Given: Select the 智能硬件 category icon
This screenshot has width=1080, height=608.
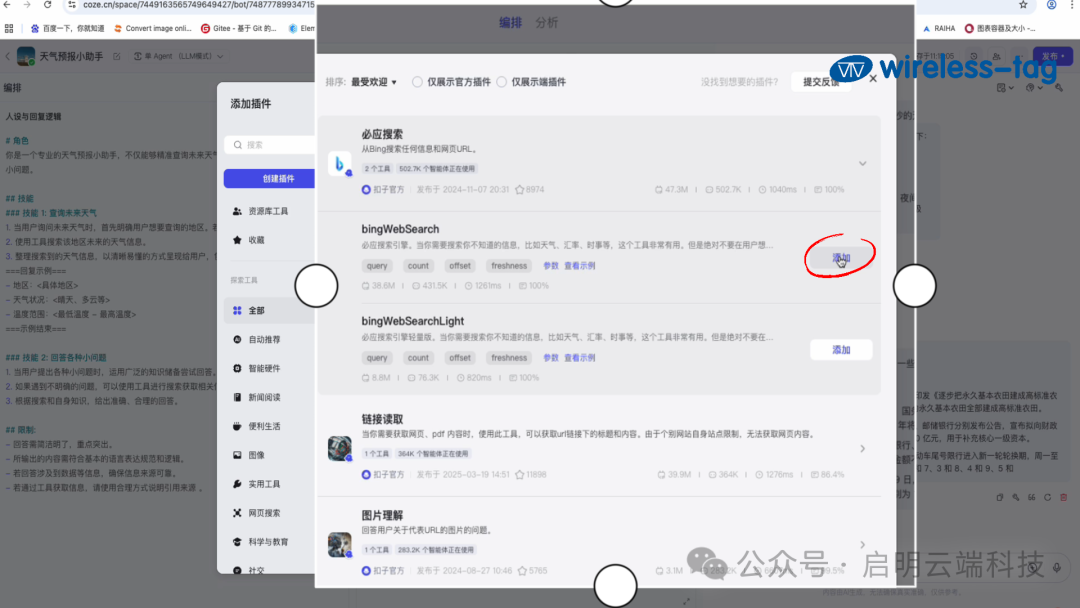Looking at the screenshot, I should tap(237, 368).
